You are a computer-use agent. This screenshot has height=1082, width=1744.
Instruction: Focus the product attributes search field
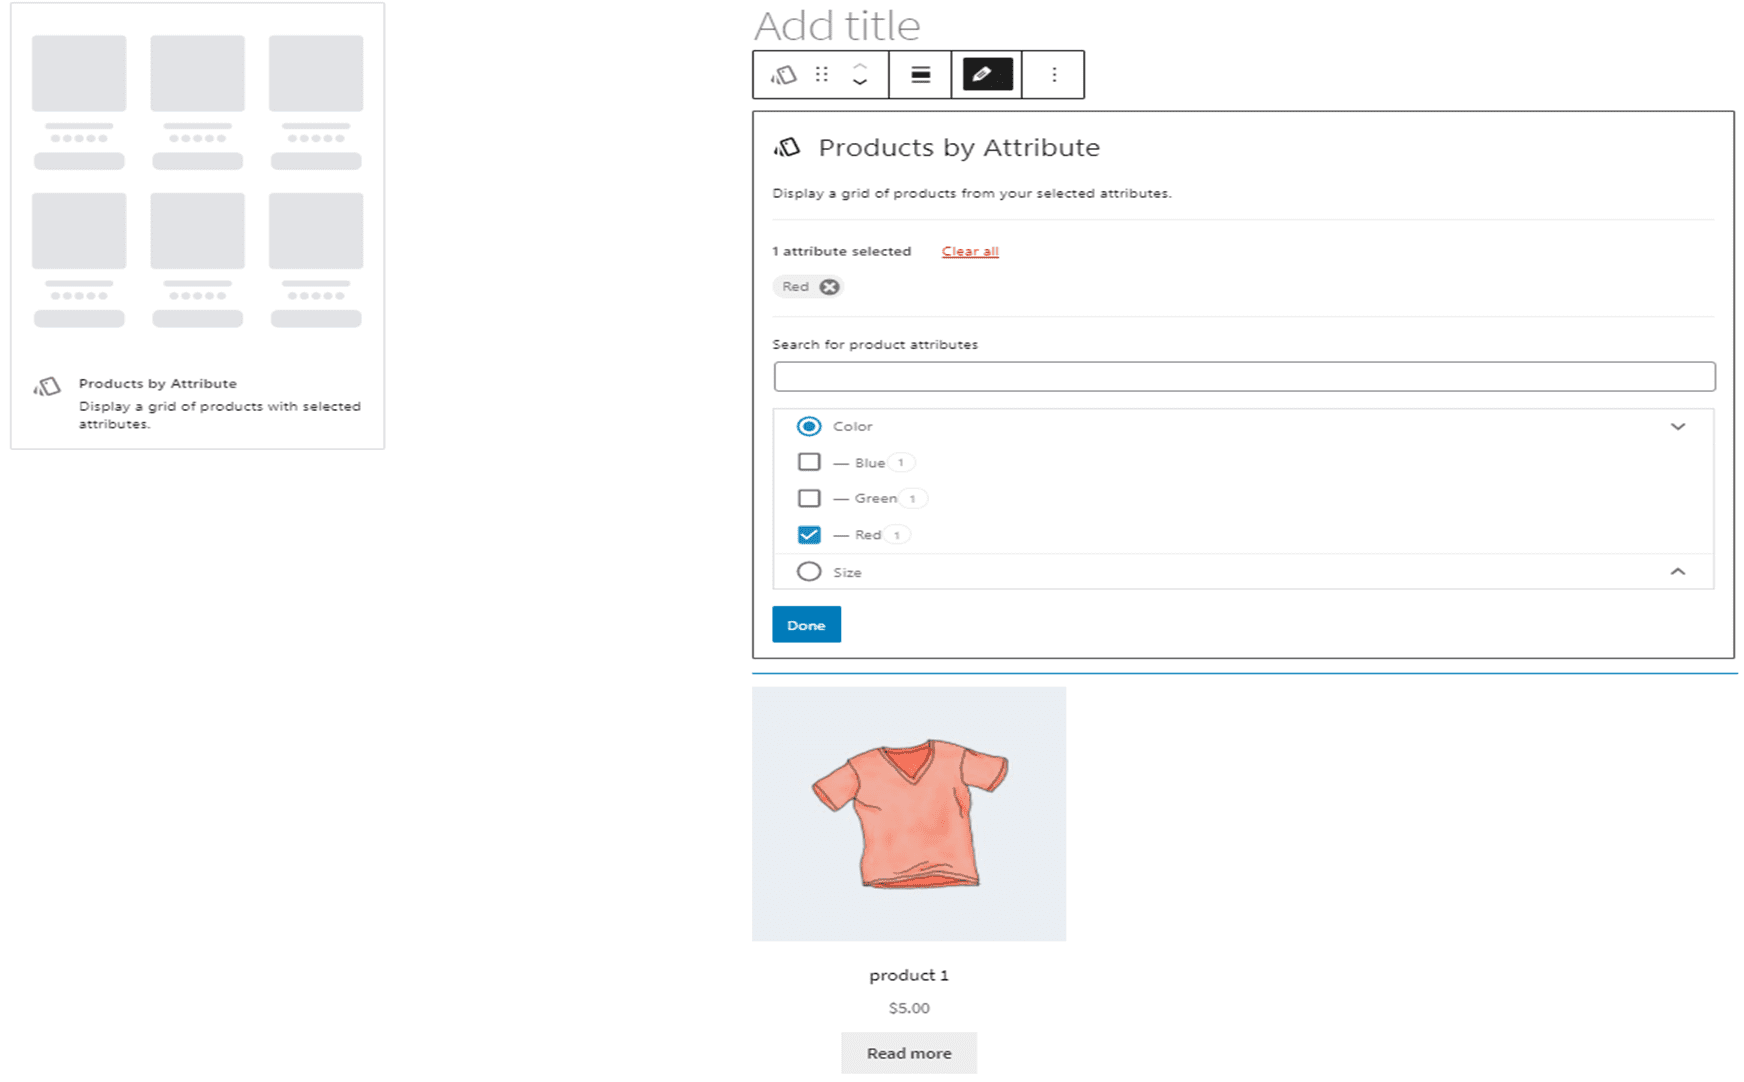click(1244, 377)
